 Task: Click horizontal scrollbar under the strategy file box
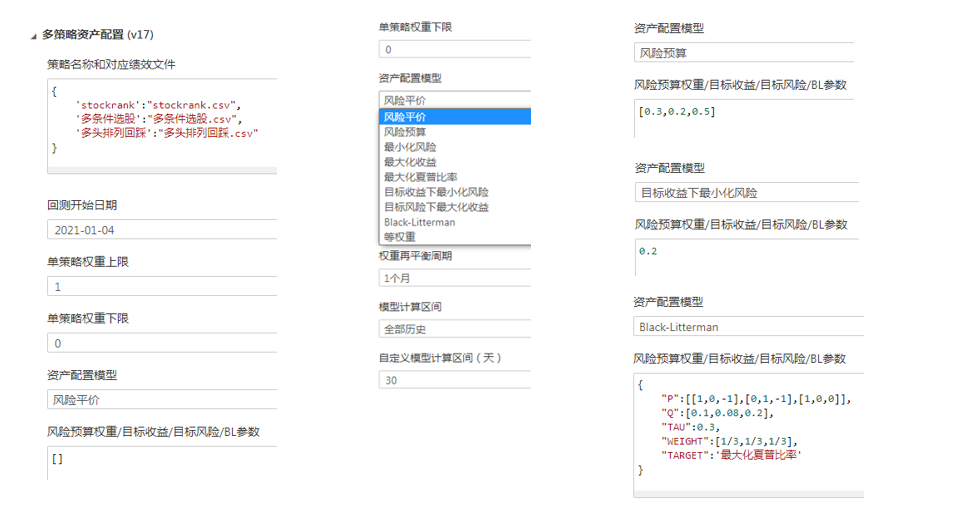pyautogui.click(x=162, y=170)
